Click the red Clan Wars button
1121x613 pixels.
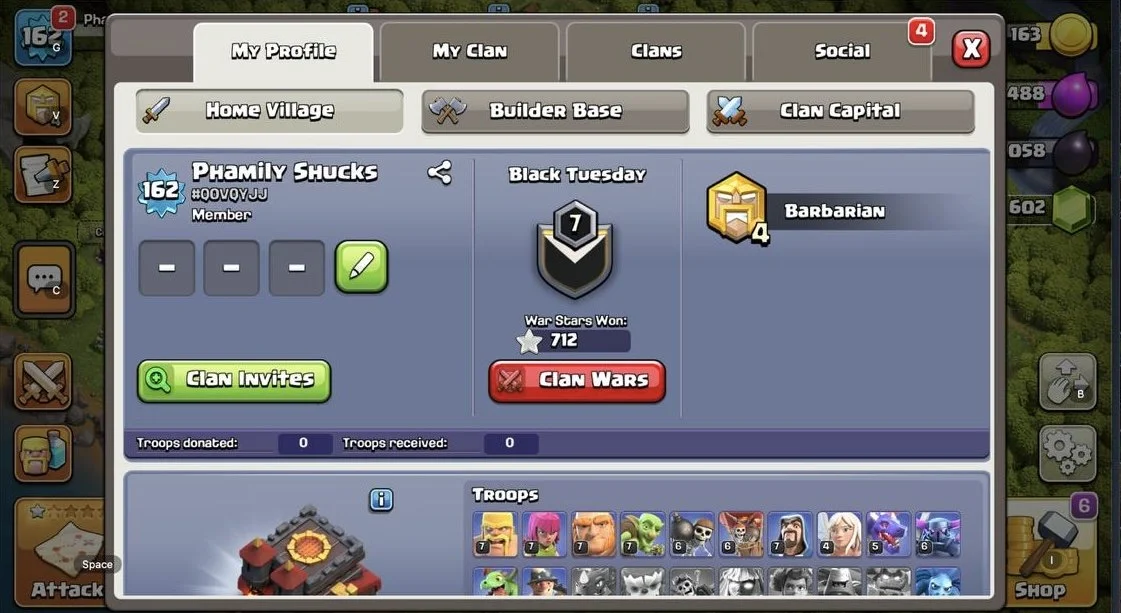[577, 381]
